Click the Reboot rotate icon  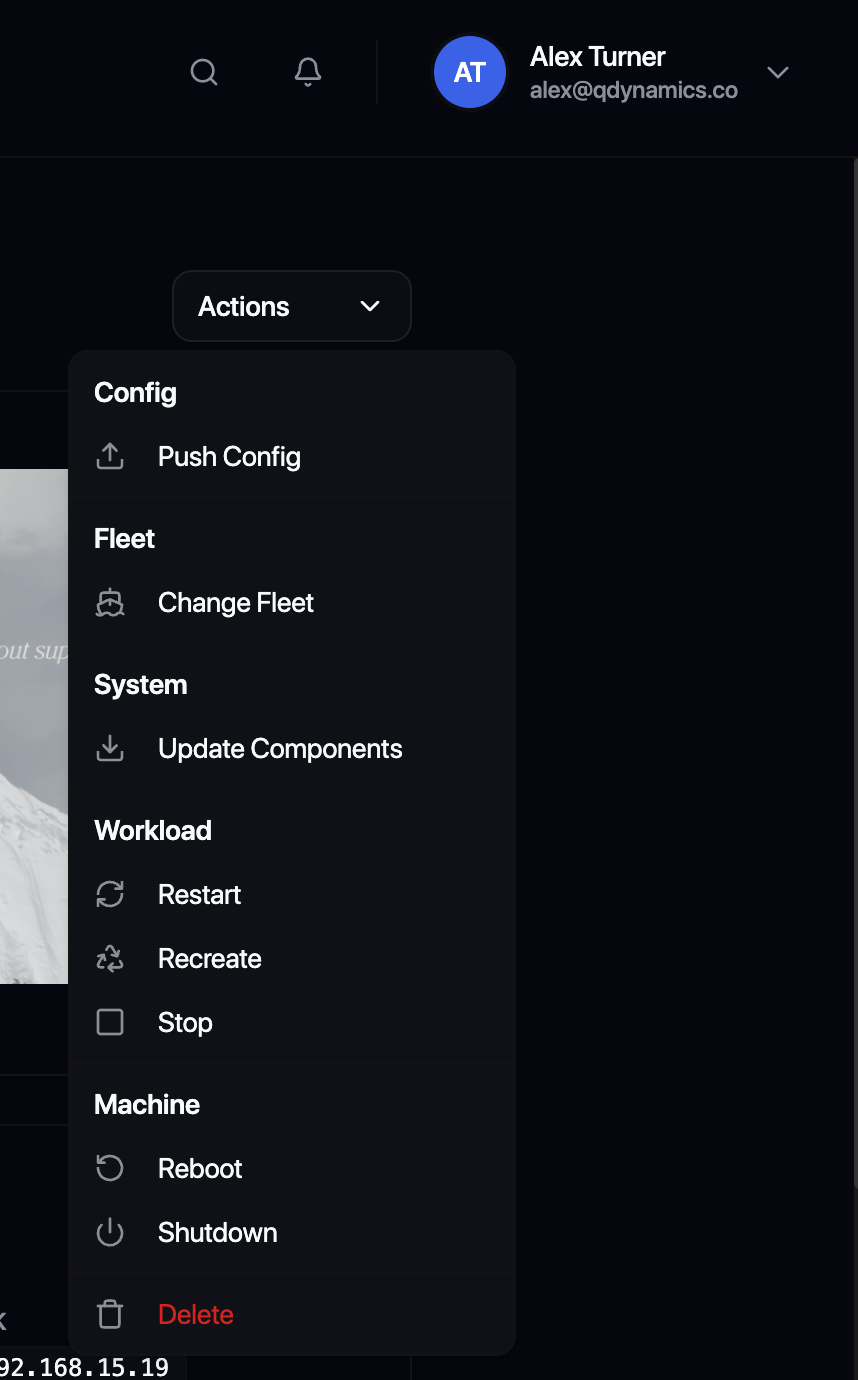point(110,1168)
